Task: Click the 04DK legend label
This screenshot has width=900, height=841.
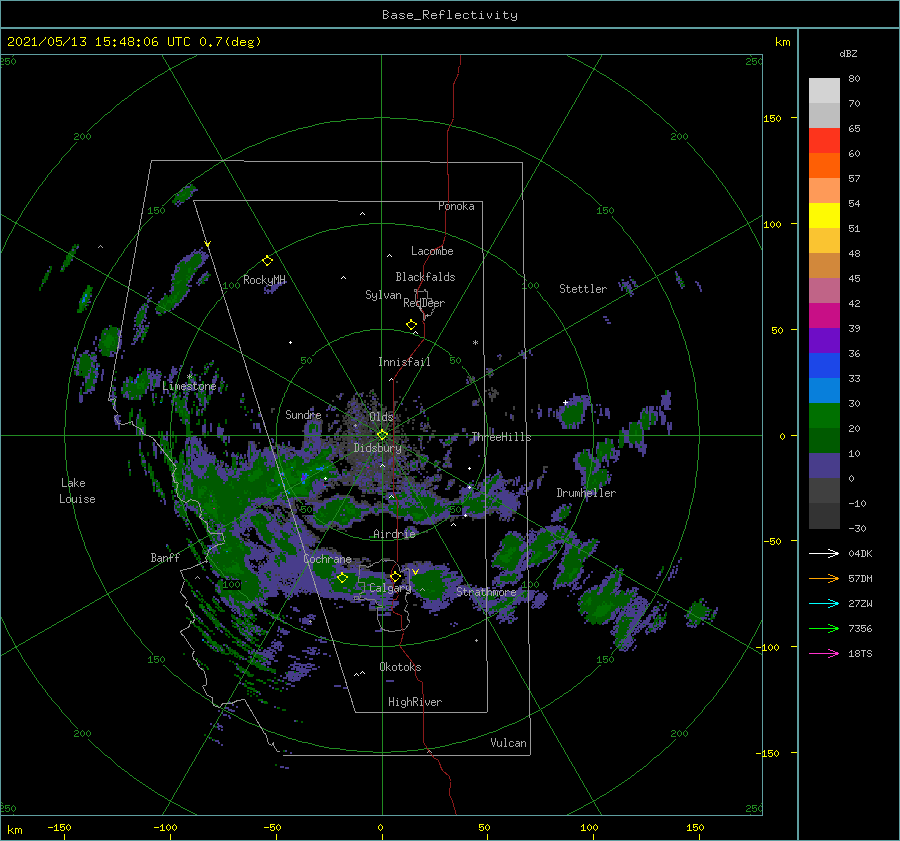Action: coord(860,553)
